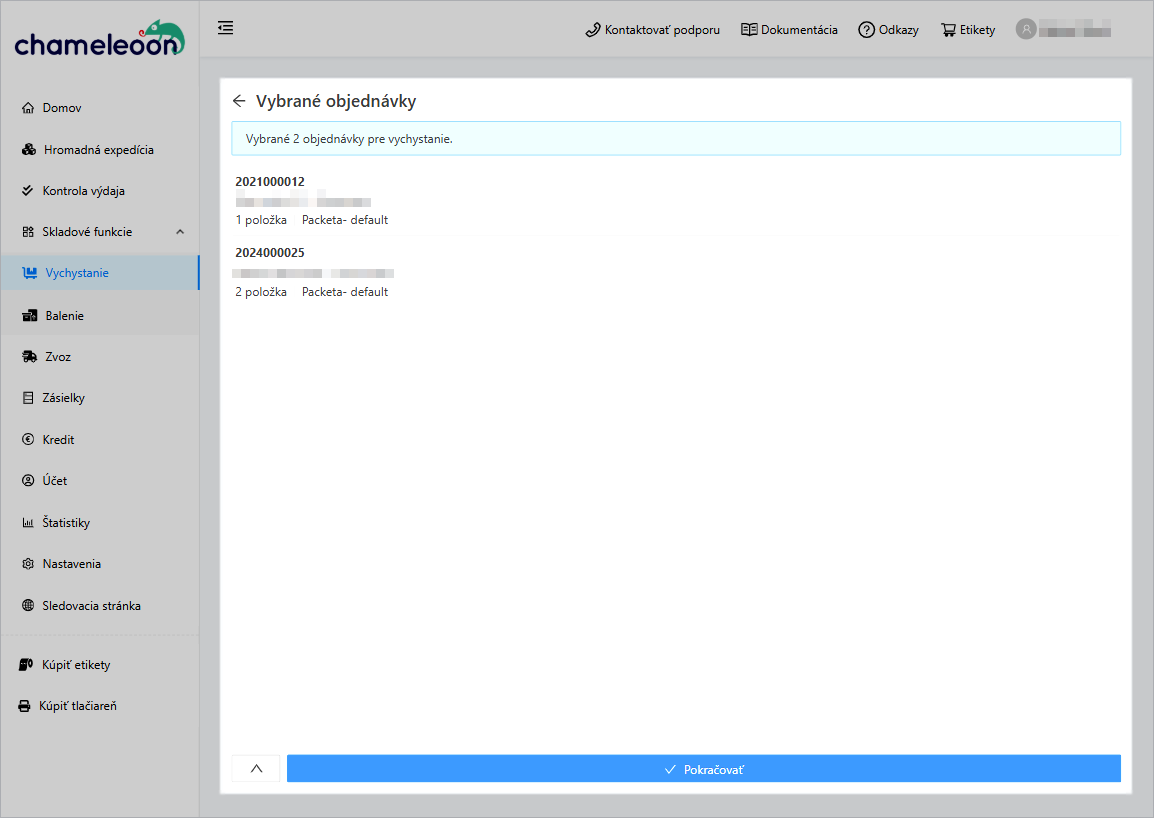The width and height of the screenshot is (1154, 818).
Task: Go to Hromadná expedícia
Action: [98, 150]
